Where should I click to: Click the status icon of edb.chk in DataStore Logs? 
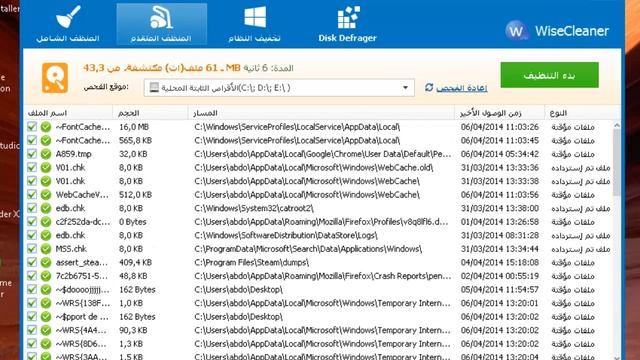46,235
